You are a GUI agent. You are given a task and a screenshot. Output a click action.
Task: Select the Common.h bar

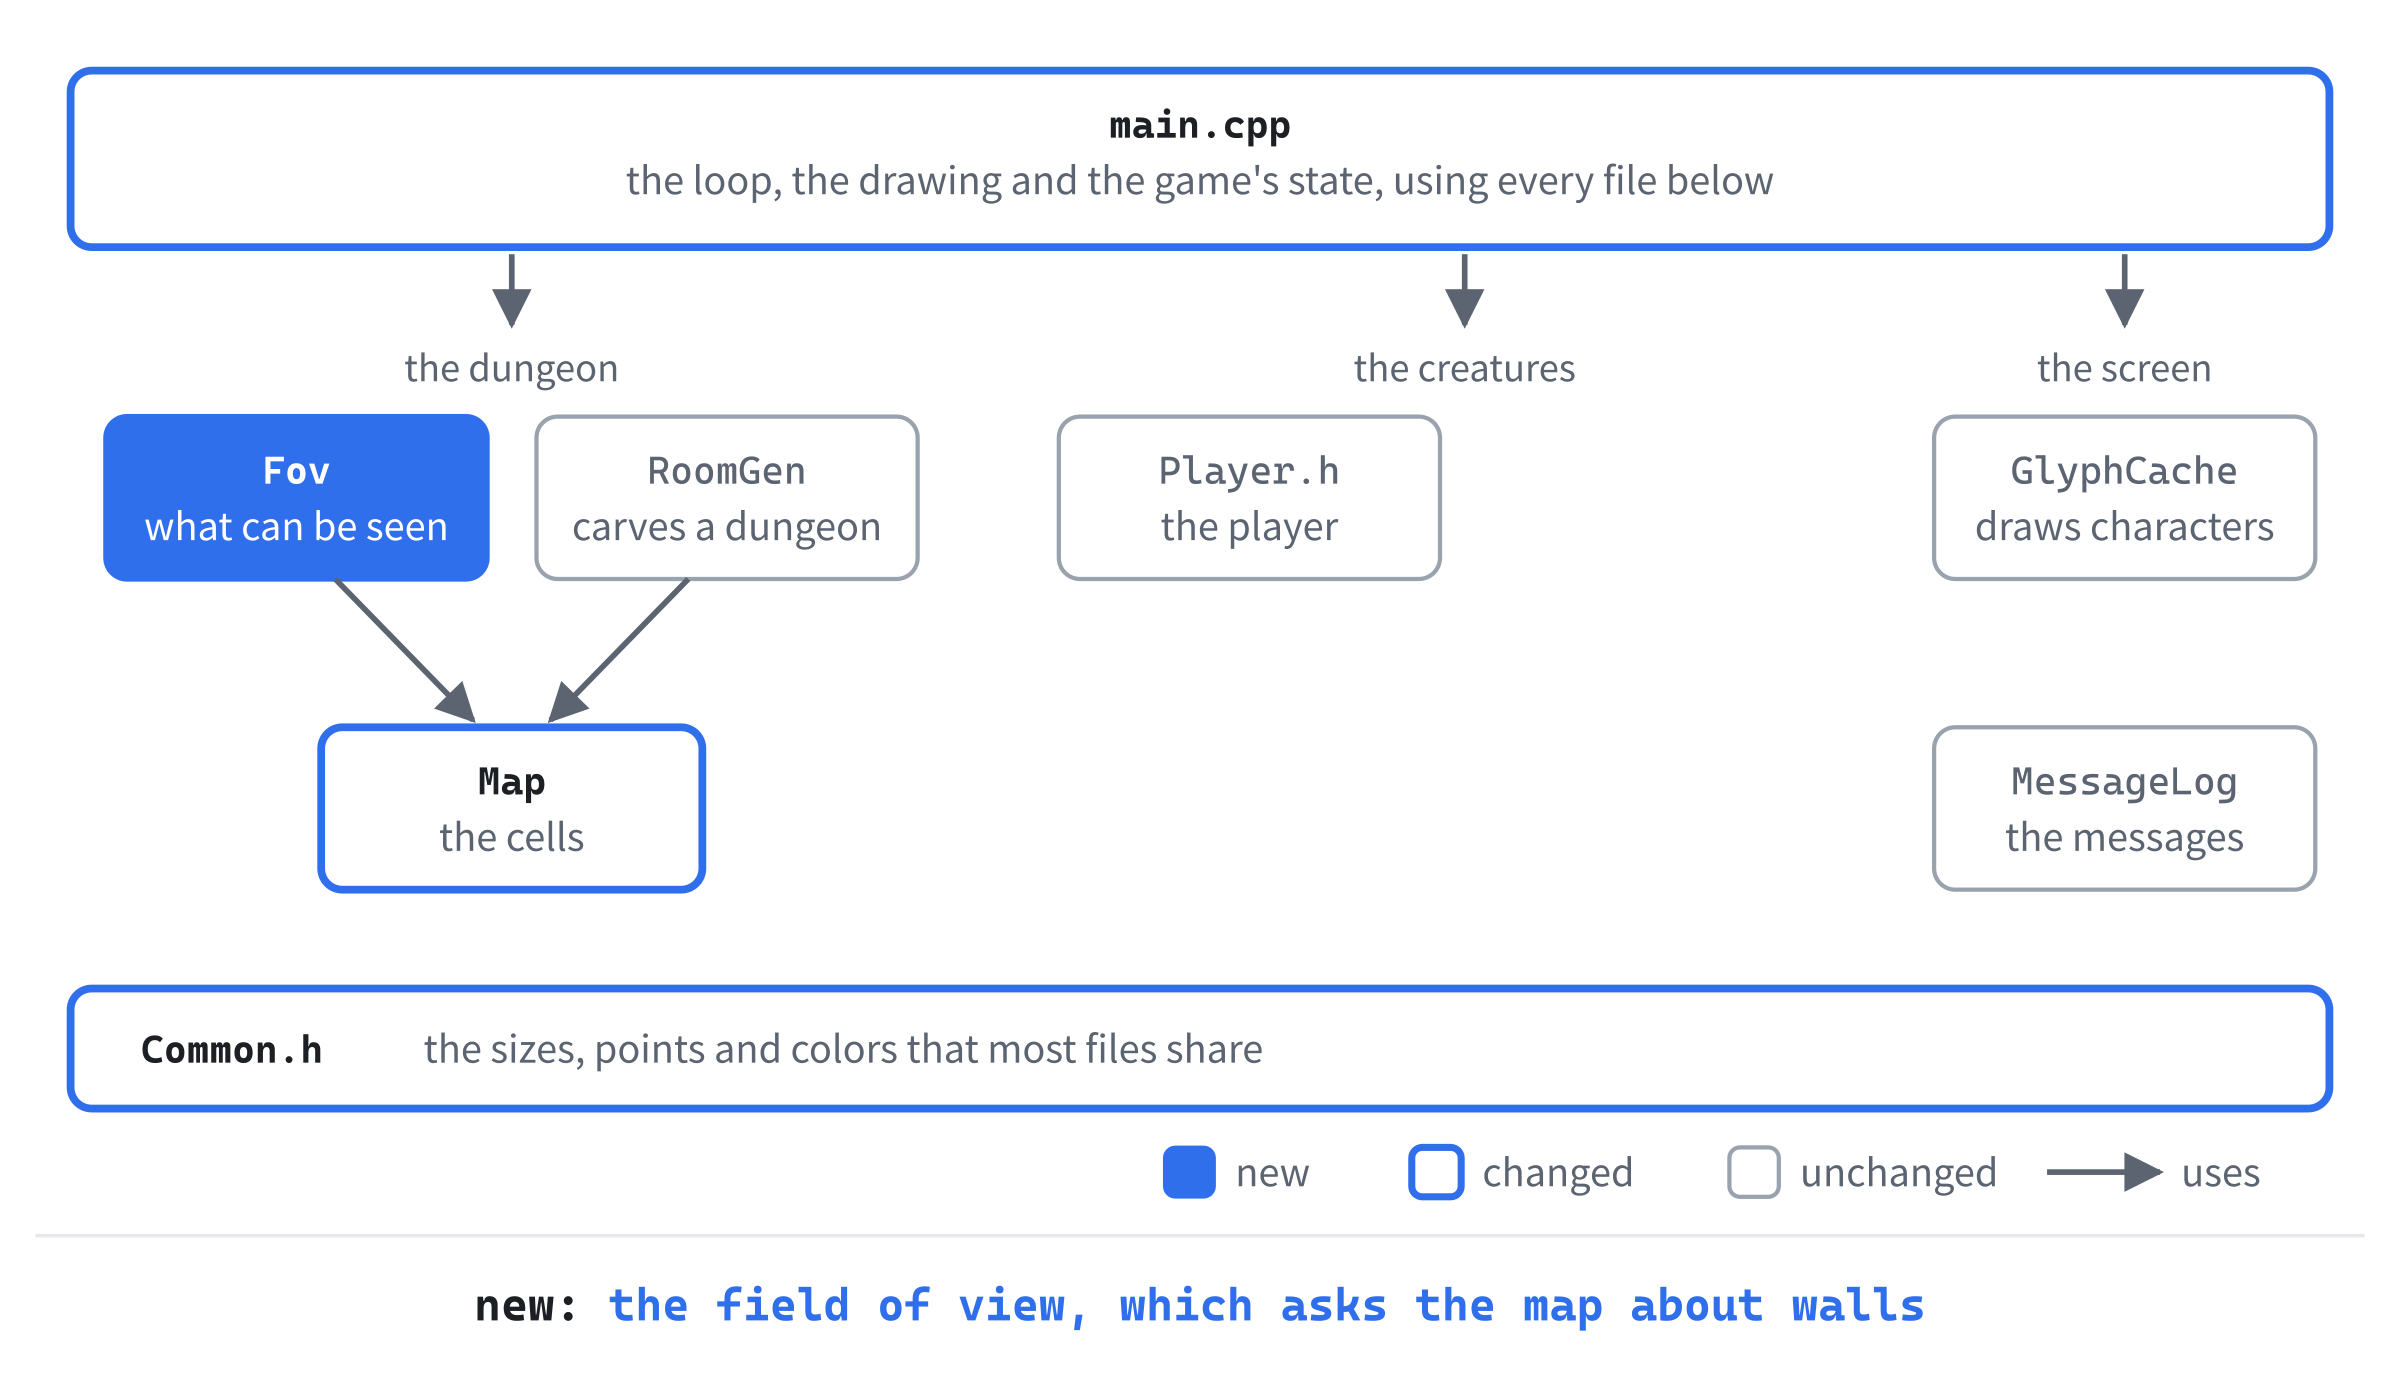[x=1199, y=1049]
